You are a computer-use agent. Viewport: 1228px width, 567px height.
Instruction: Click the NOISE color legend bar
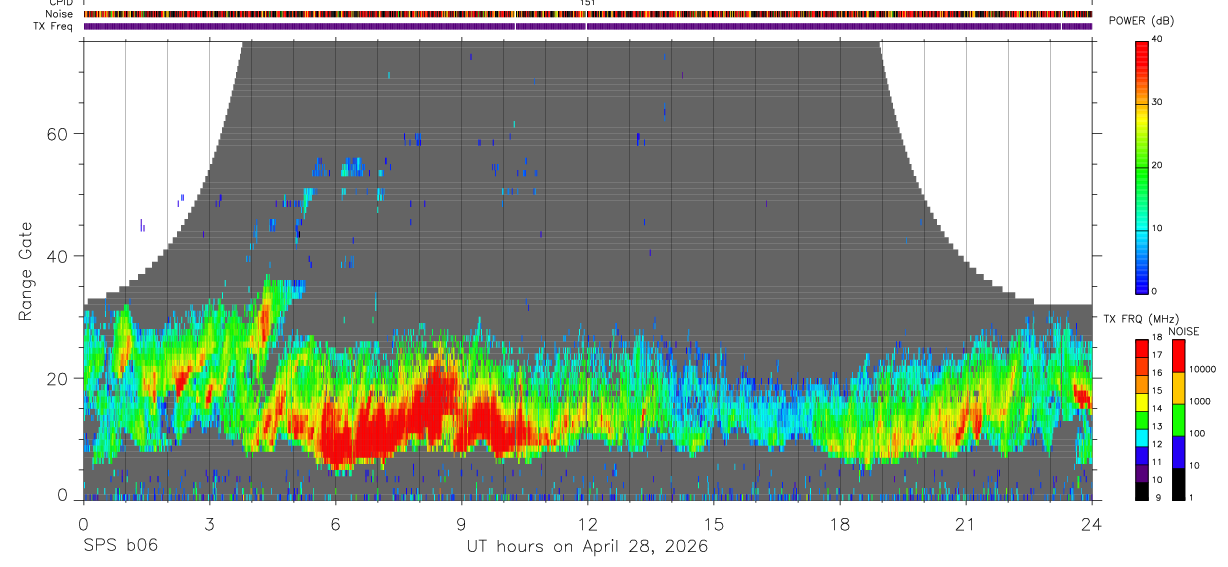pos(1179,420)
